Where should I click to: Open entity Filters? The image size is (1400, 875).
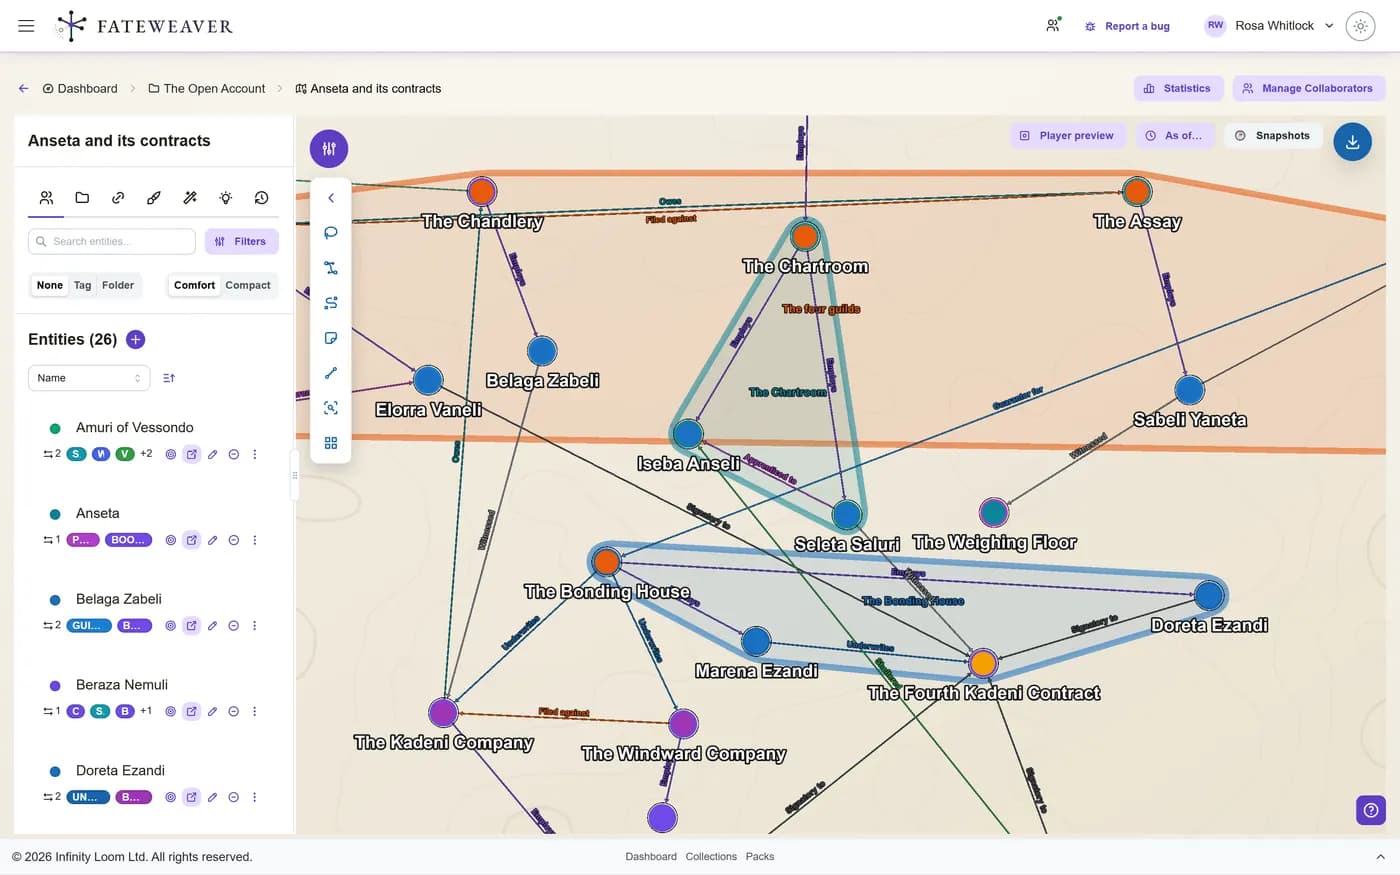241,241
